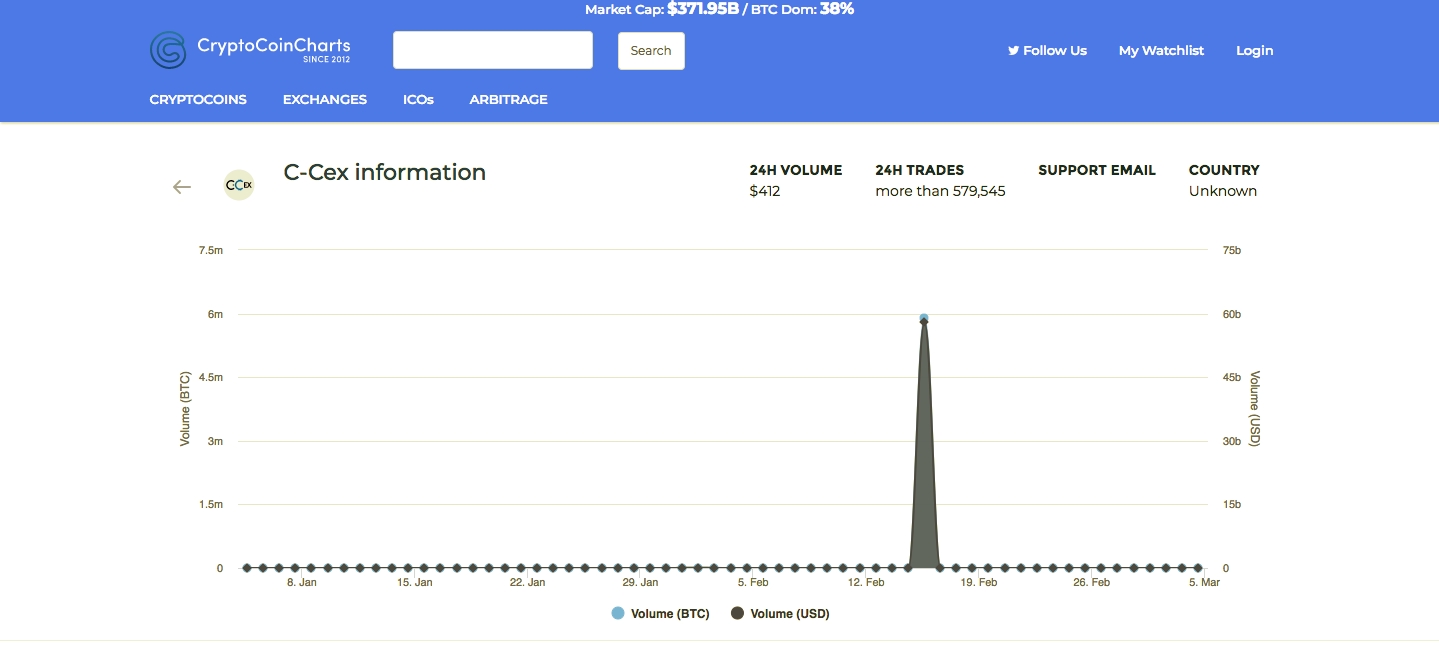Viewport: 1439px width, 659px height.
Task: Click the 26. Feb axis label
Action: click(1092, 582)
